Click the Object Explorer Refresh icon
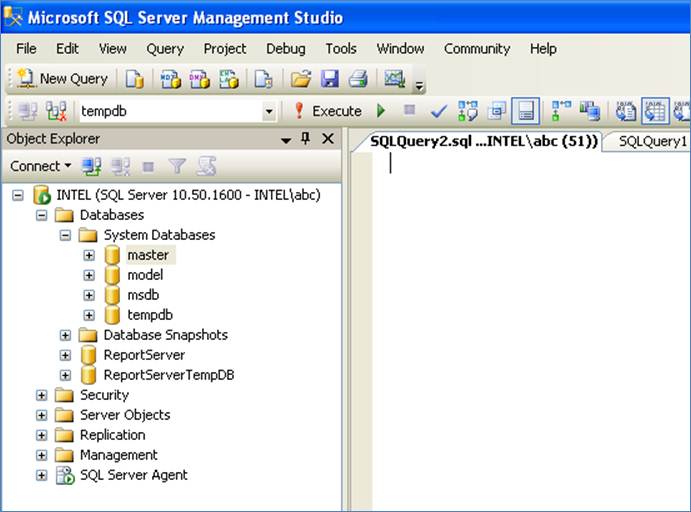The width and height of the screenshot is (691, 512). (206, 166)
